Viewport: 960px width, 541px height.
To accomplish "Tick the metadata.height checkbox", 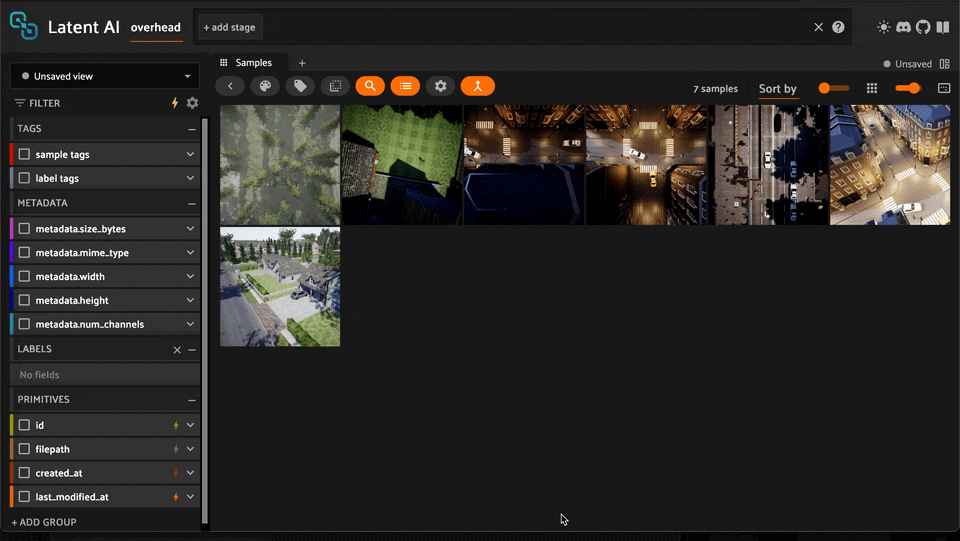I will pyautogui.click(x=24, y=300).
